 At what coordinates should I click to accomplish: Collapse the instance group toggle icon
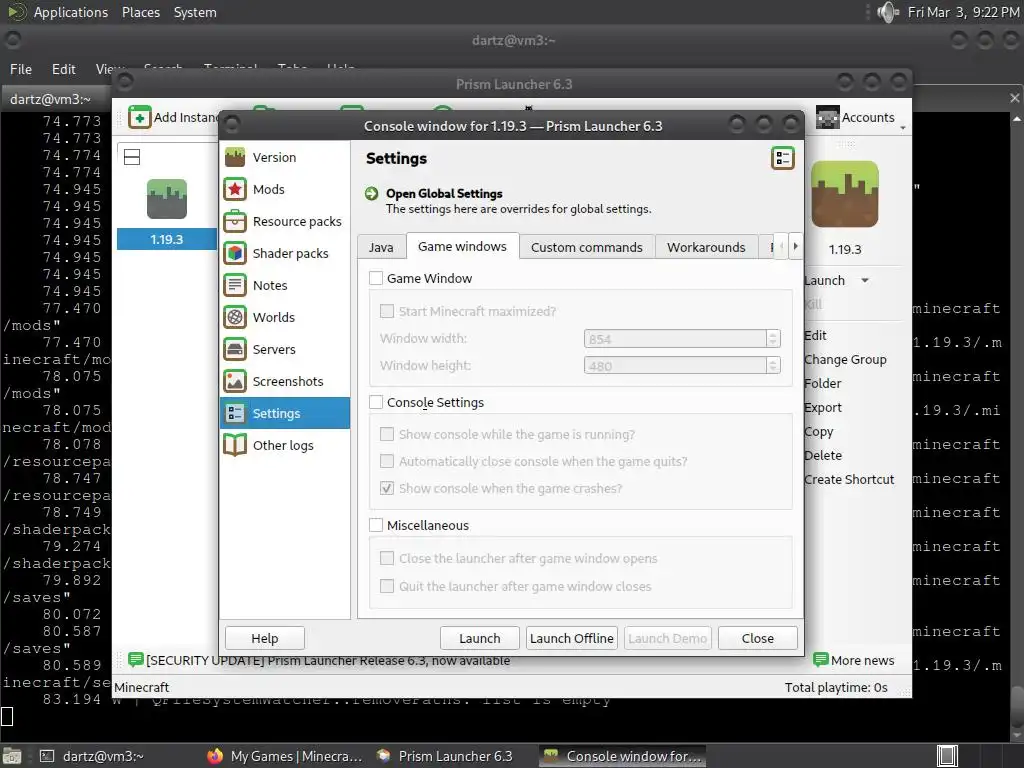(132, 157)
